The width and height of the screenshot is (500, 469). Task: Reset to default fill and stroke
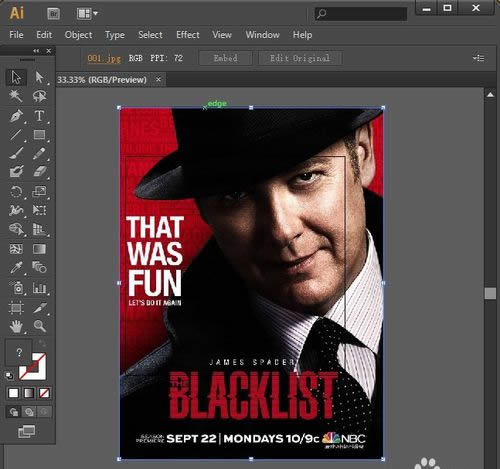coord(9,376)
